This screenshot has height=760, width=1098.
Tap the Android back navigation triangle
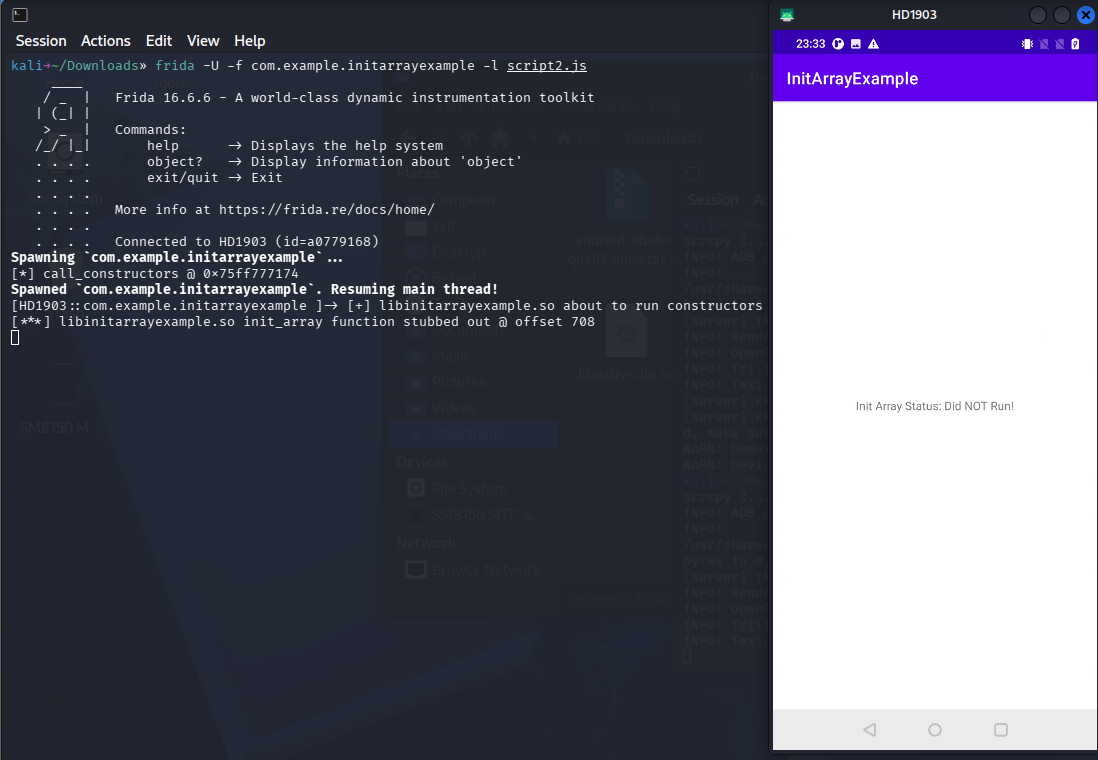(870, 730)
